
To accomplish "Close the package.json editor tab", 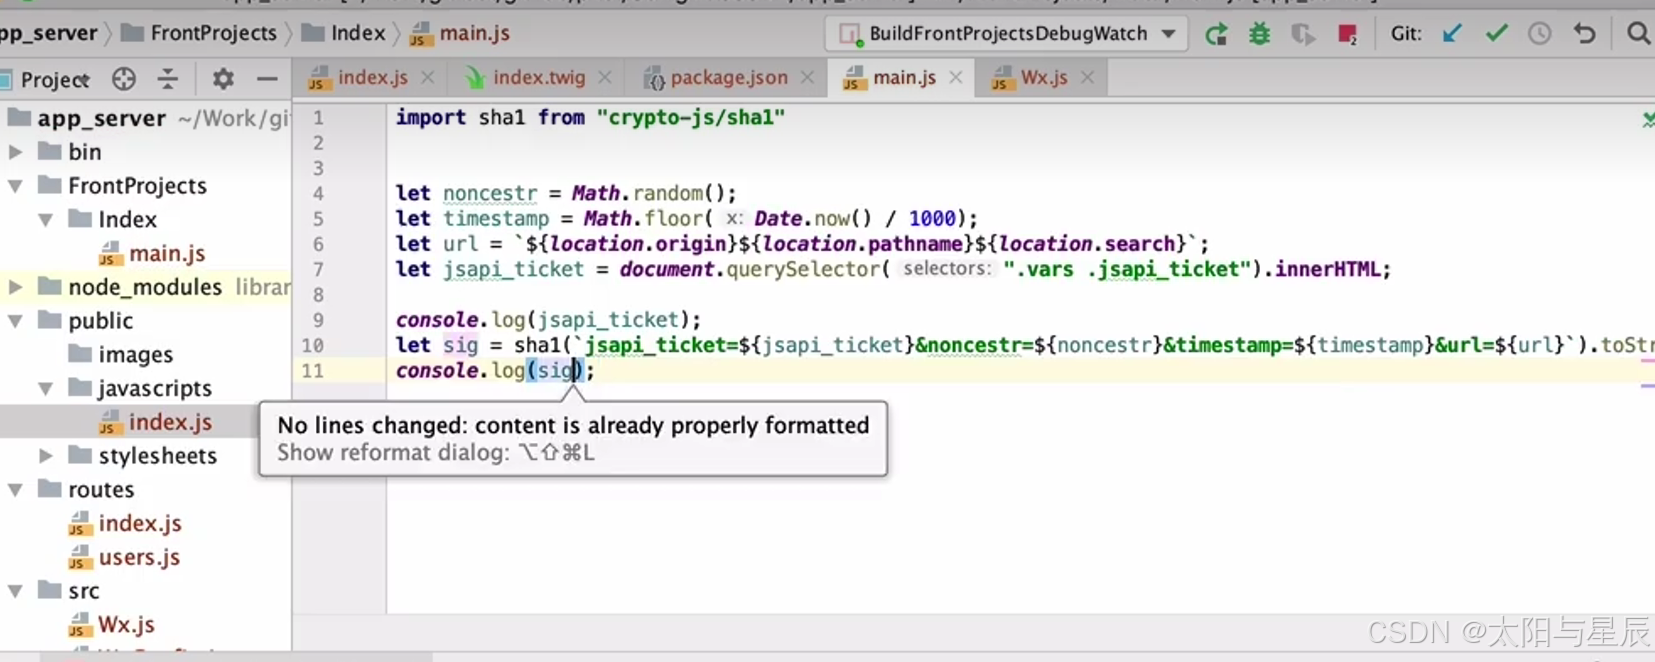I will tap(808, 77).
